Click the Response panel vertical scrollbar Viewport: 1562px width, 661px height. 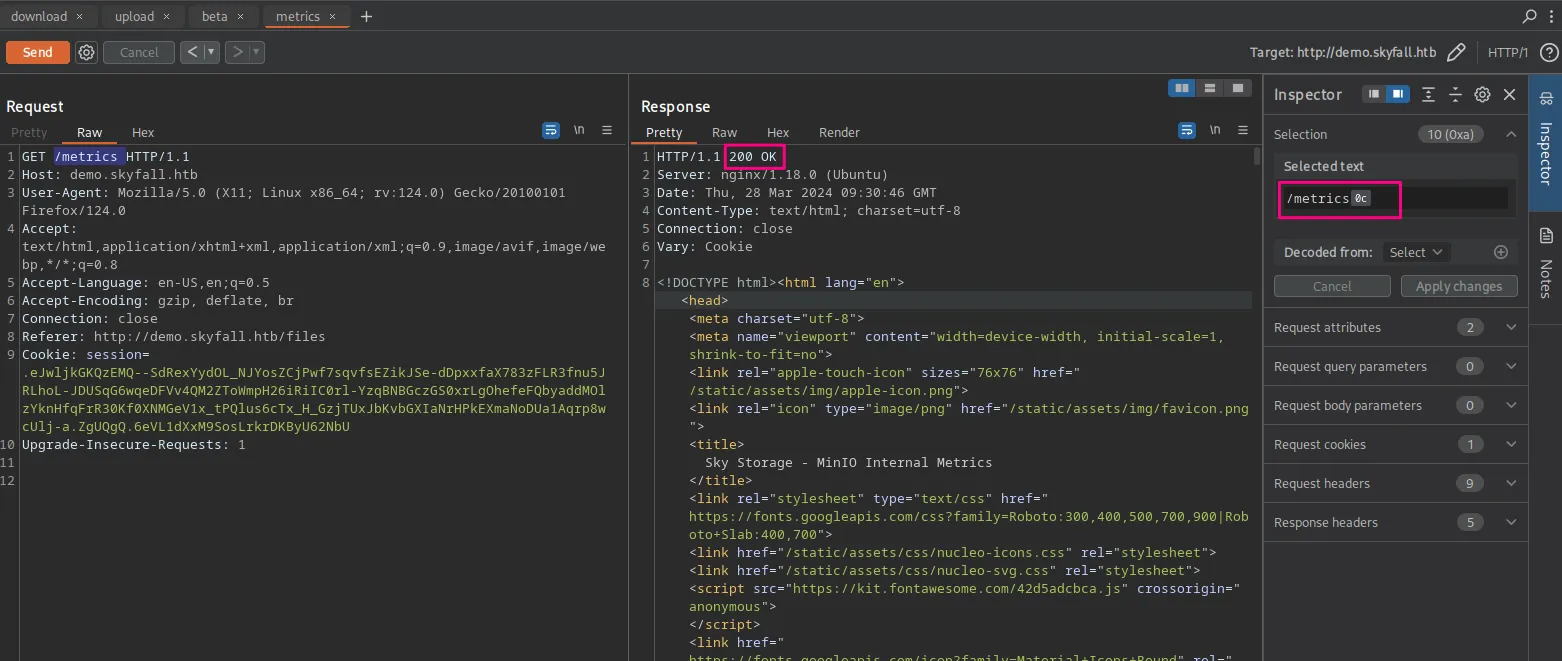click(1257, 156)
